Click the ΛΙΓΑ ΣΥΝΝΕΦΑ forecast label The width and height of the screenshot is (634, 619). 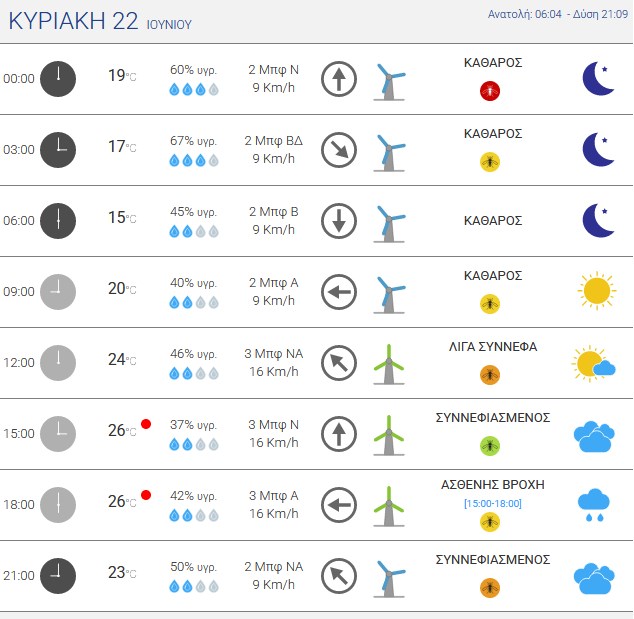click(x=492, y=347)
